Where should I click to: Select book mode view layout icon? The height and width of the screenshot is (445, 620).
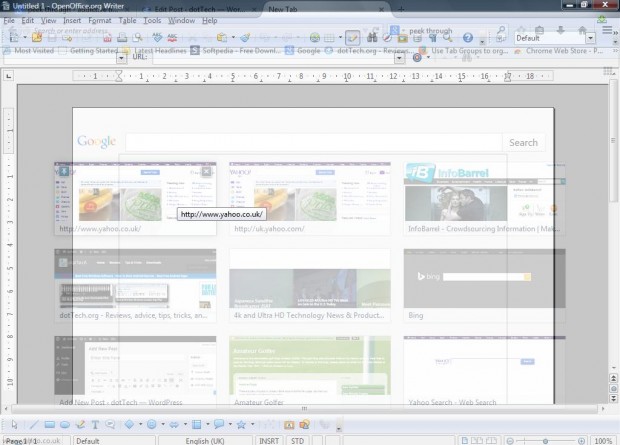coord(491,441)
